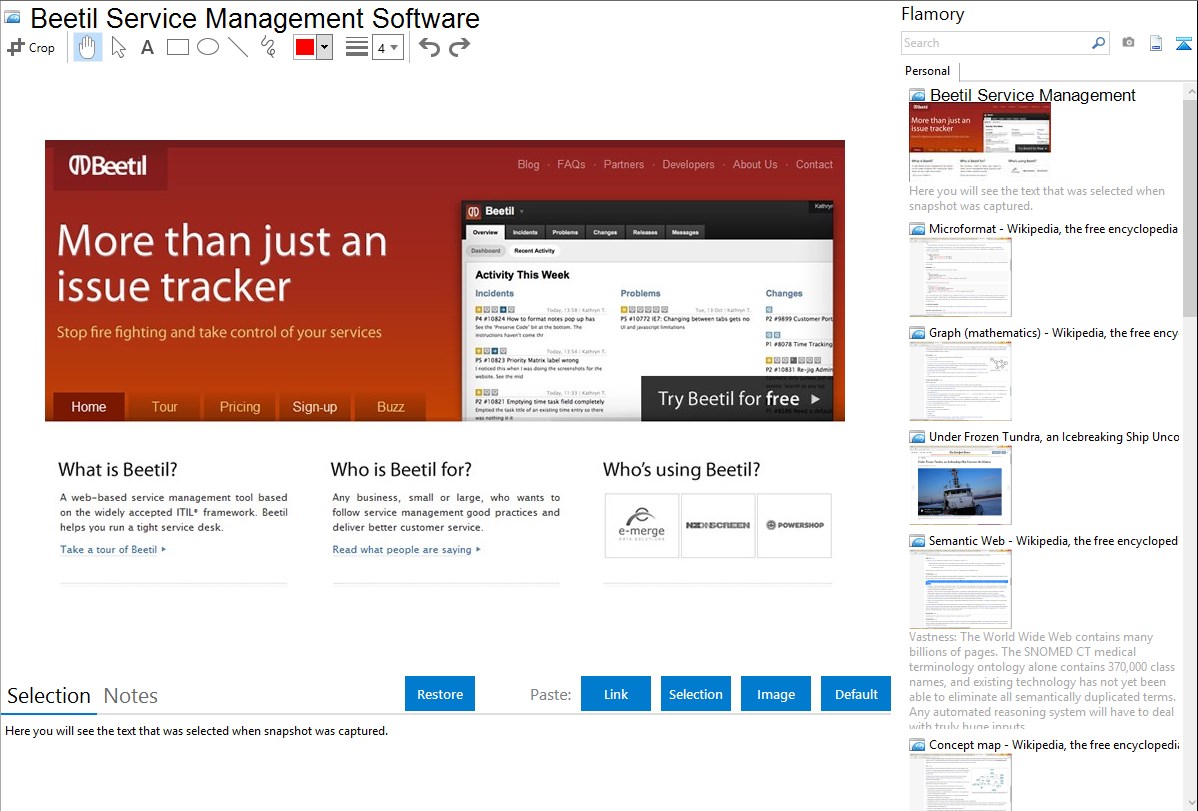Click the Partners link in Beetil header
This screenshot has width=1198, height=811.
click(623, 164)
